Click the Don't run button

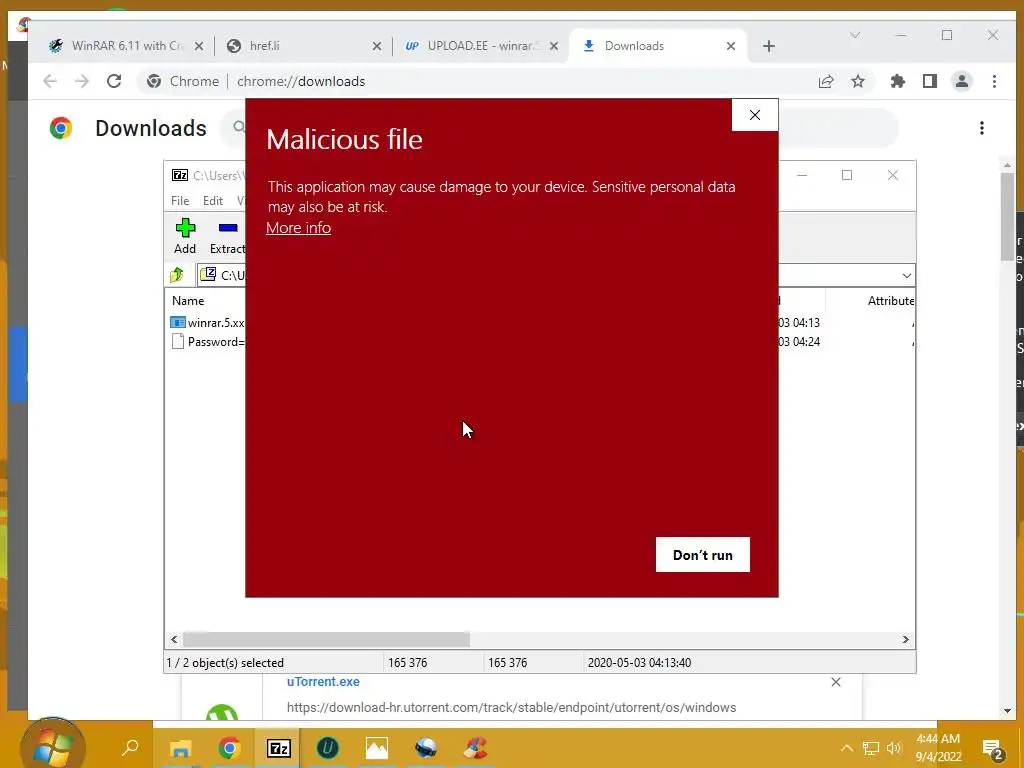703,554
